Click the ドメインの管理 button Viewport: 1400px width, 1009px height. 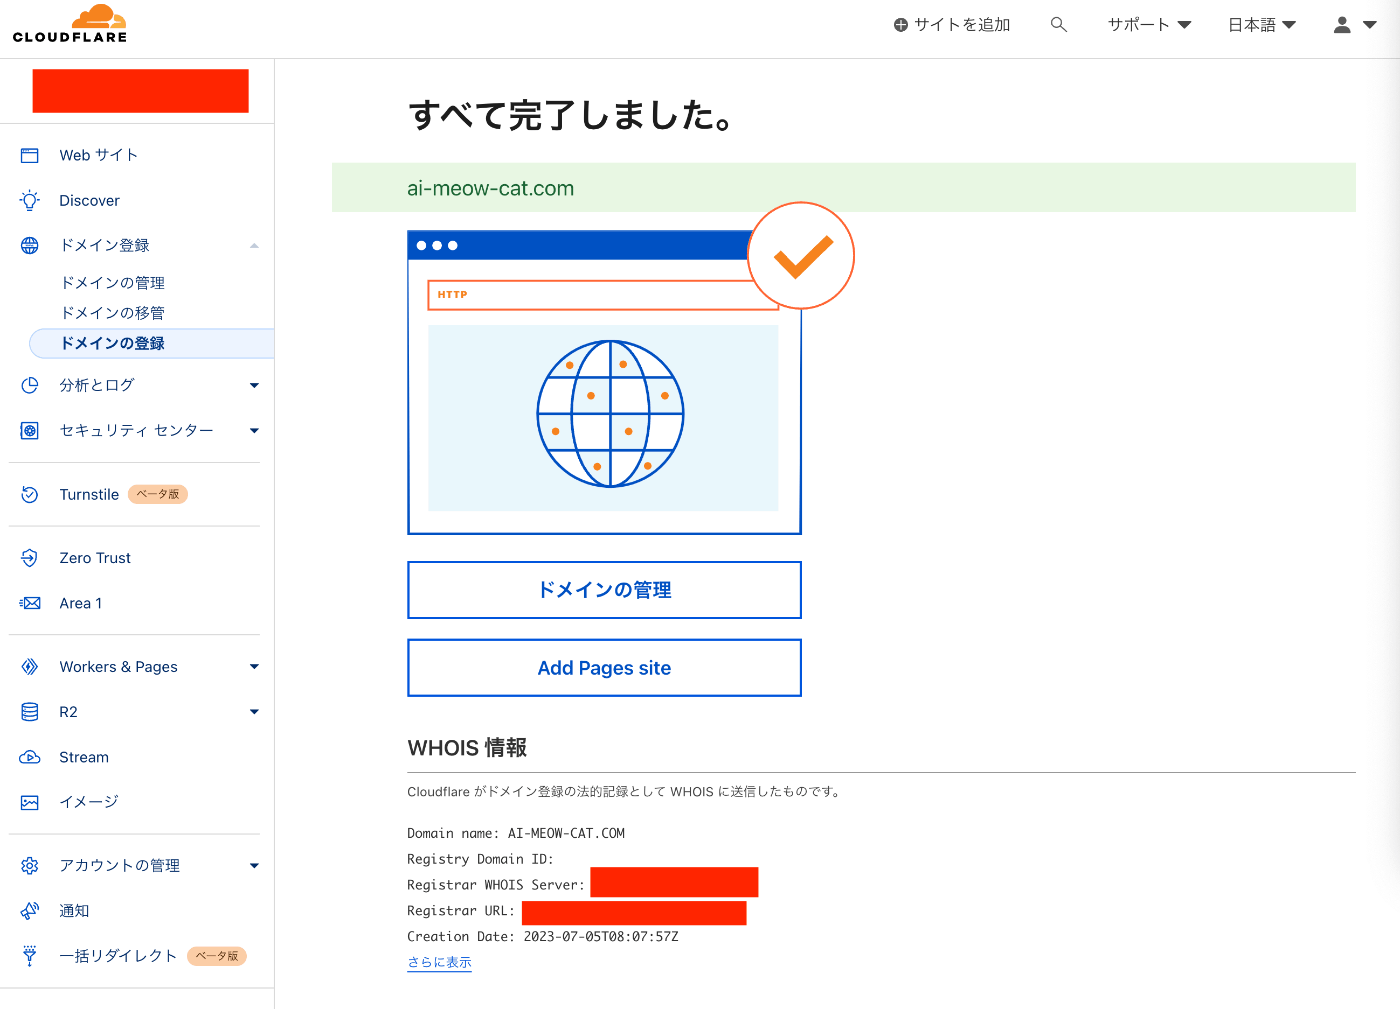[604, 590]
